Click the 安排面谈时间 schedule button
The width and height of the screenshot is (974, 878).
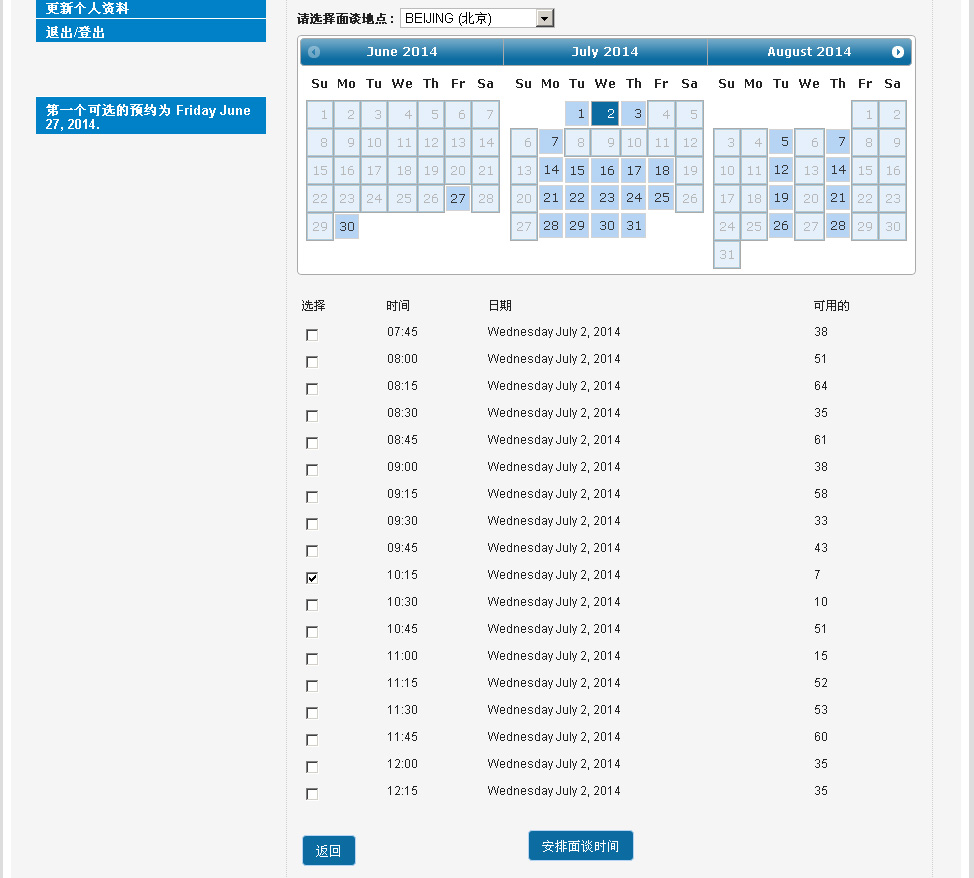(x=580, y=846)
